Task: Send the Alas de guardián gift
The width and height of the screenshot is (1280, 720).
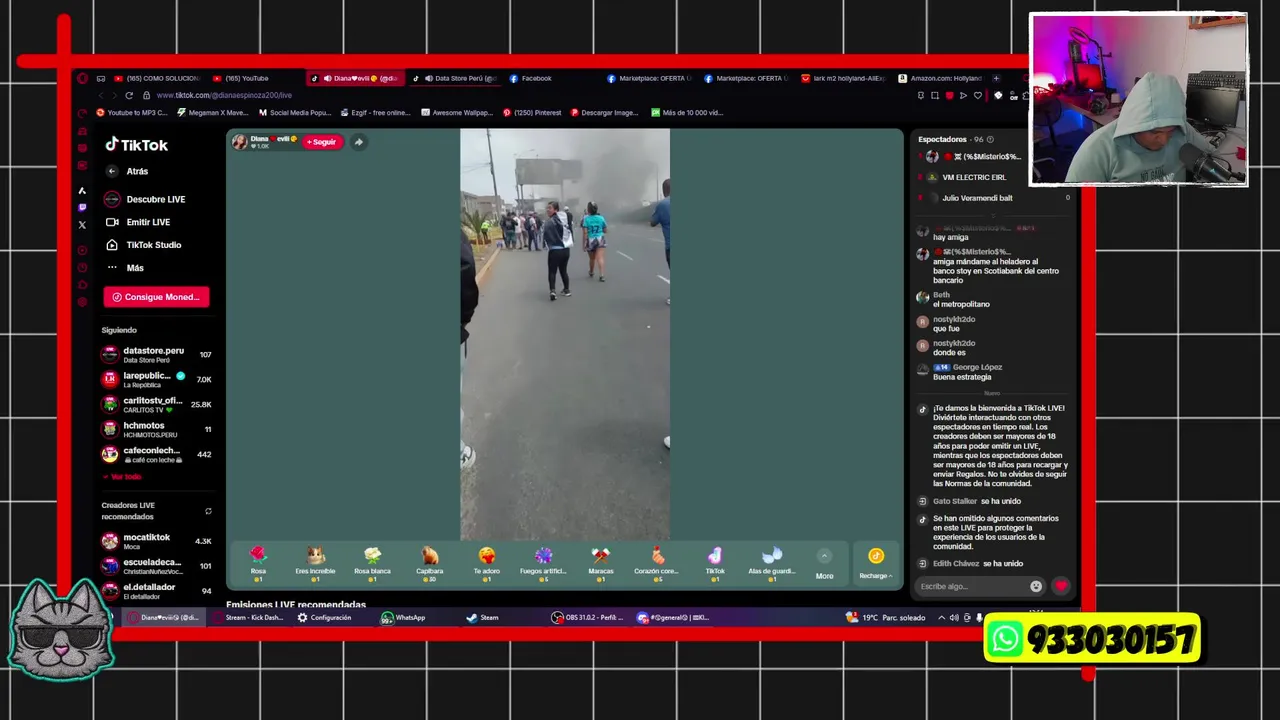Action: (x=771, y=564)
